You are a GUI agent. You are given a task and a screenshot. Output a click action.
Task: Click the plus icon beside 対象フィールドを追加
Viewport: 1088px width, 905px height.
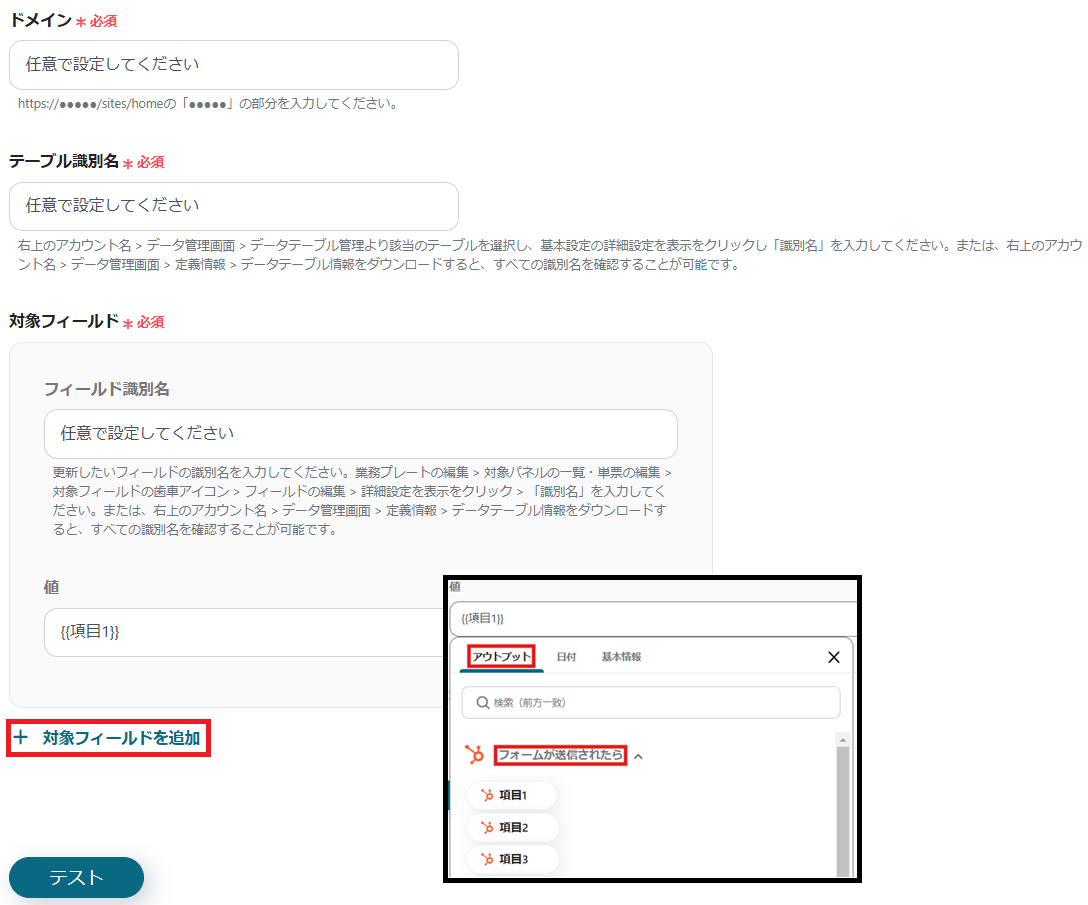pyautogui.click(x=21, y=737)
